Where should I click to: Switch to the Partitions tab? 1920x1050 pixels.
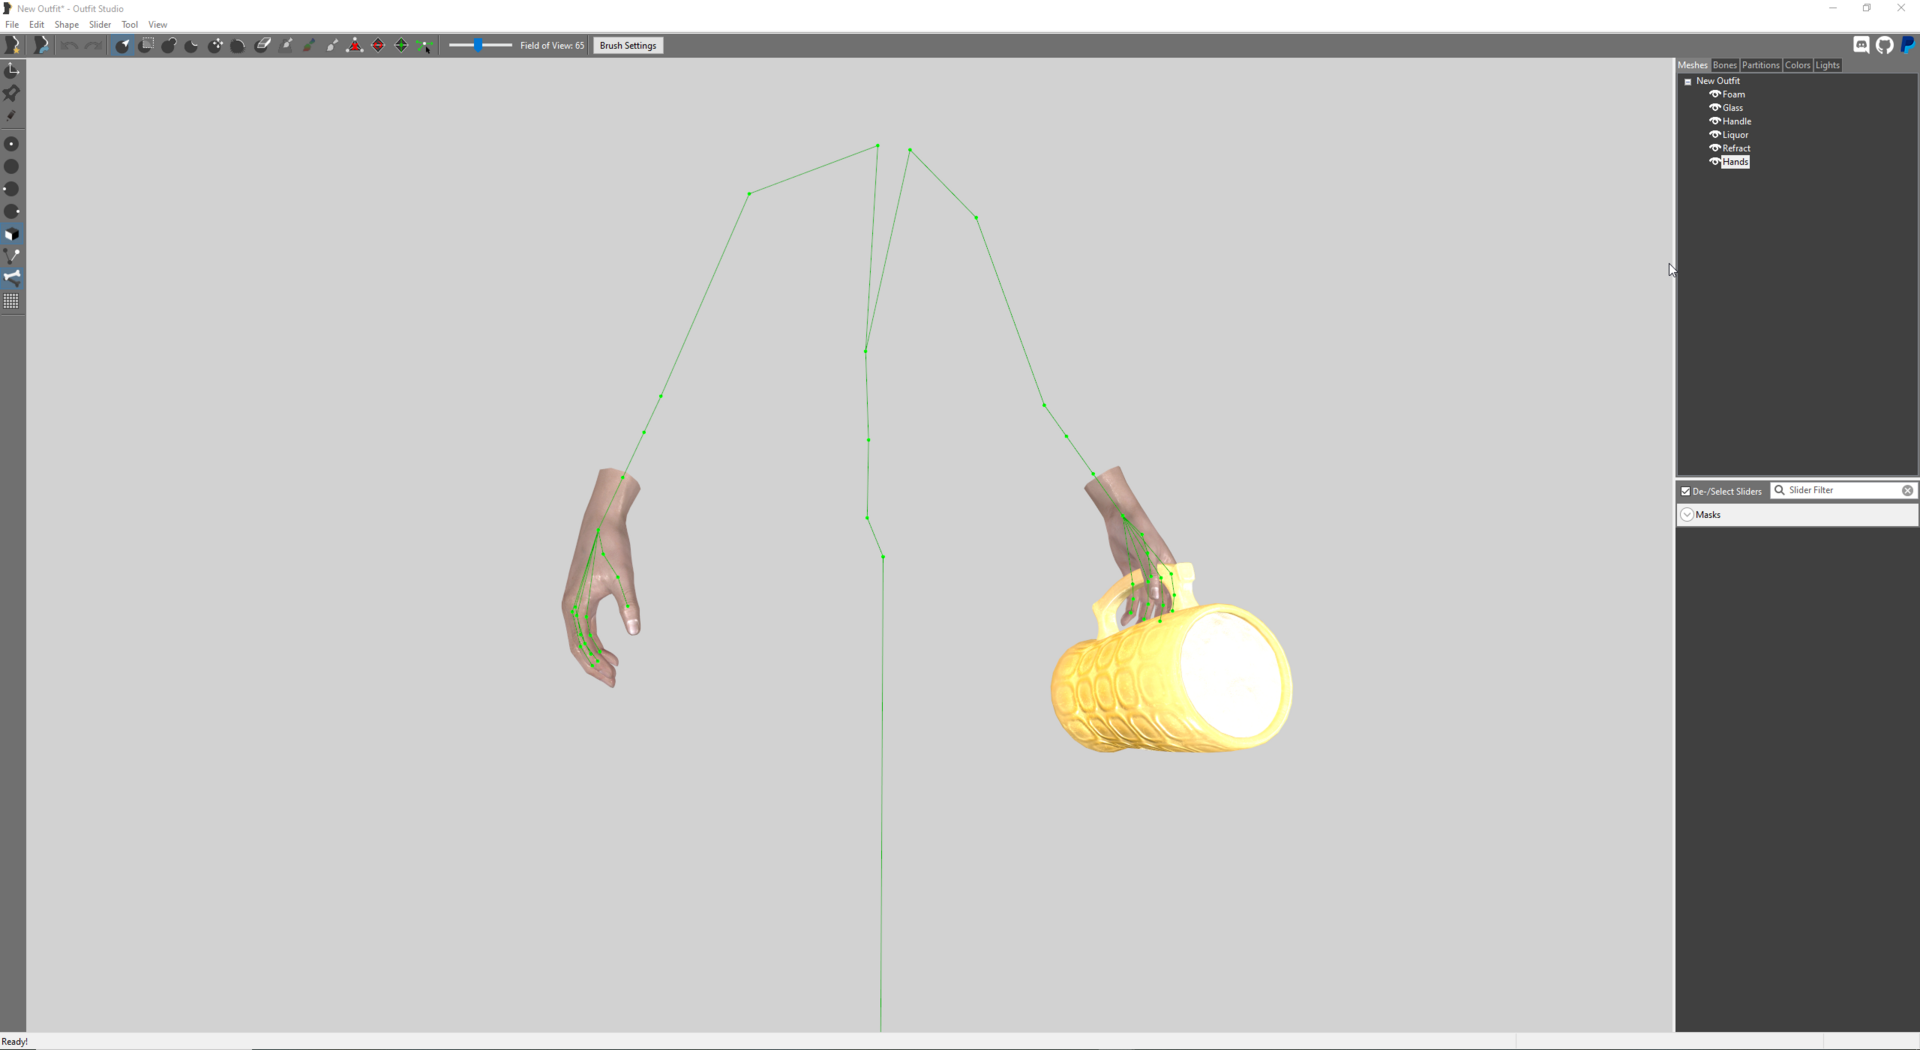pos(1761,65)
